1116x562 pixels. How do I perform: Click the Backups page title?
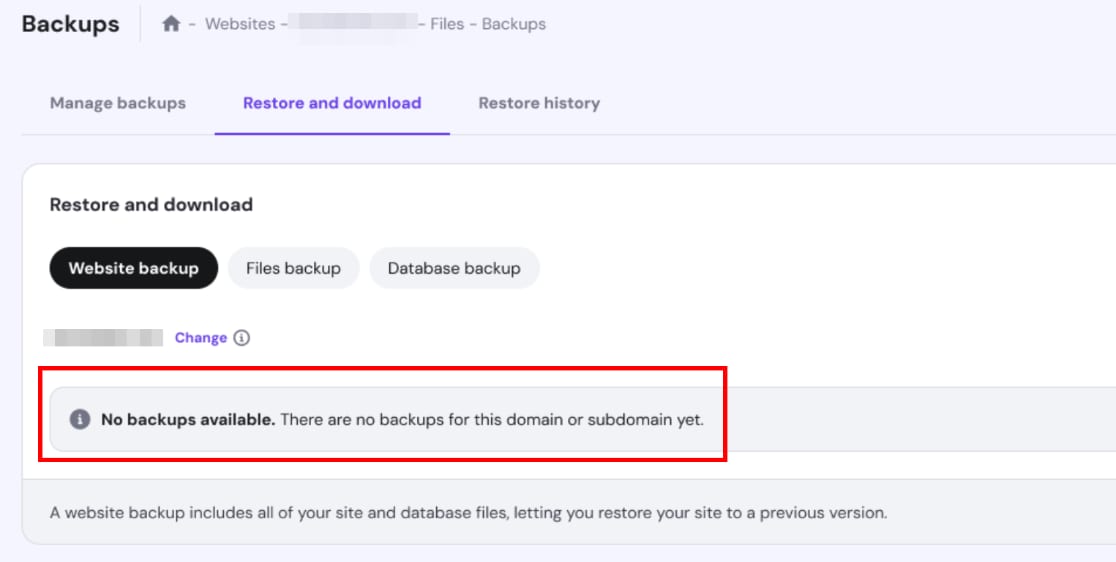70,24
